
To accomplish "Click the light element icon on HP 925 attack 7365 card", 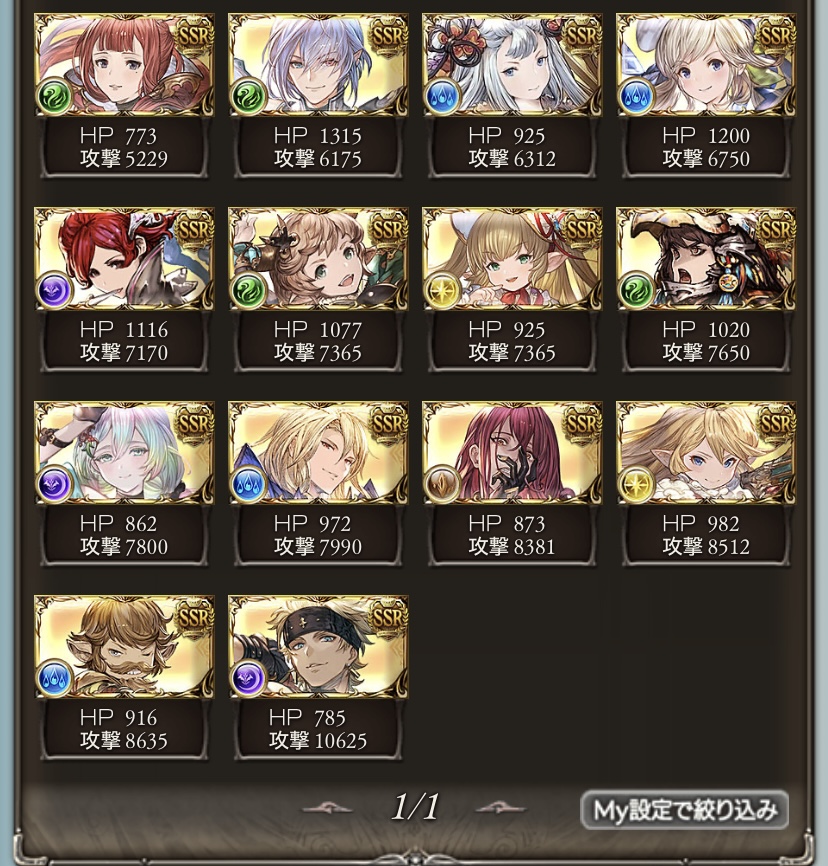I will coord(442,291).
